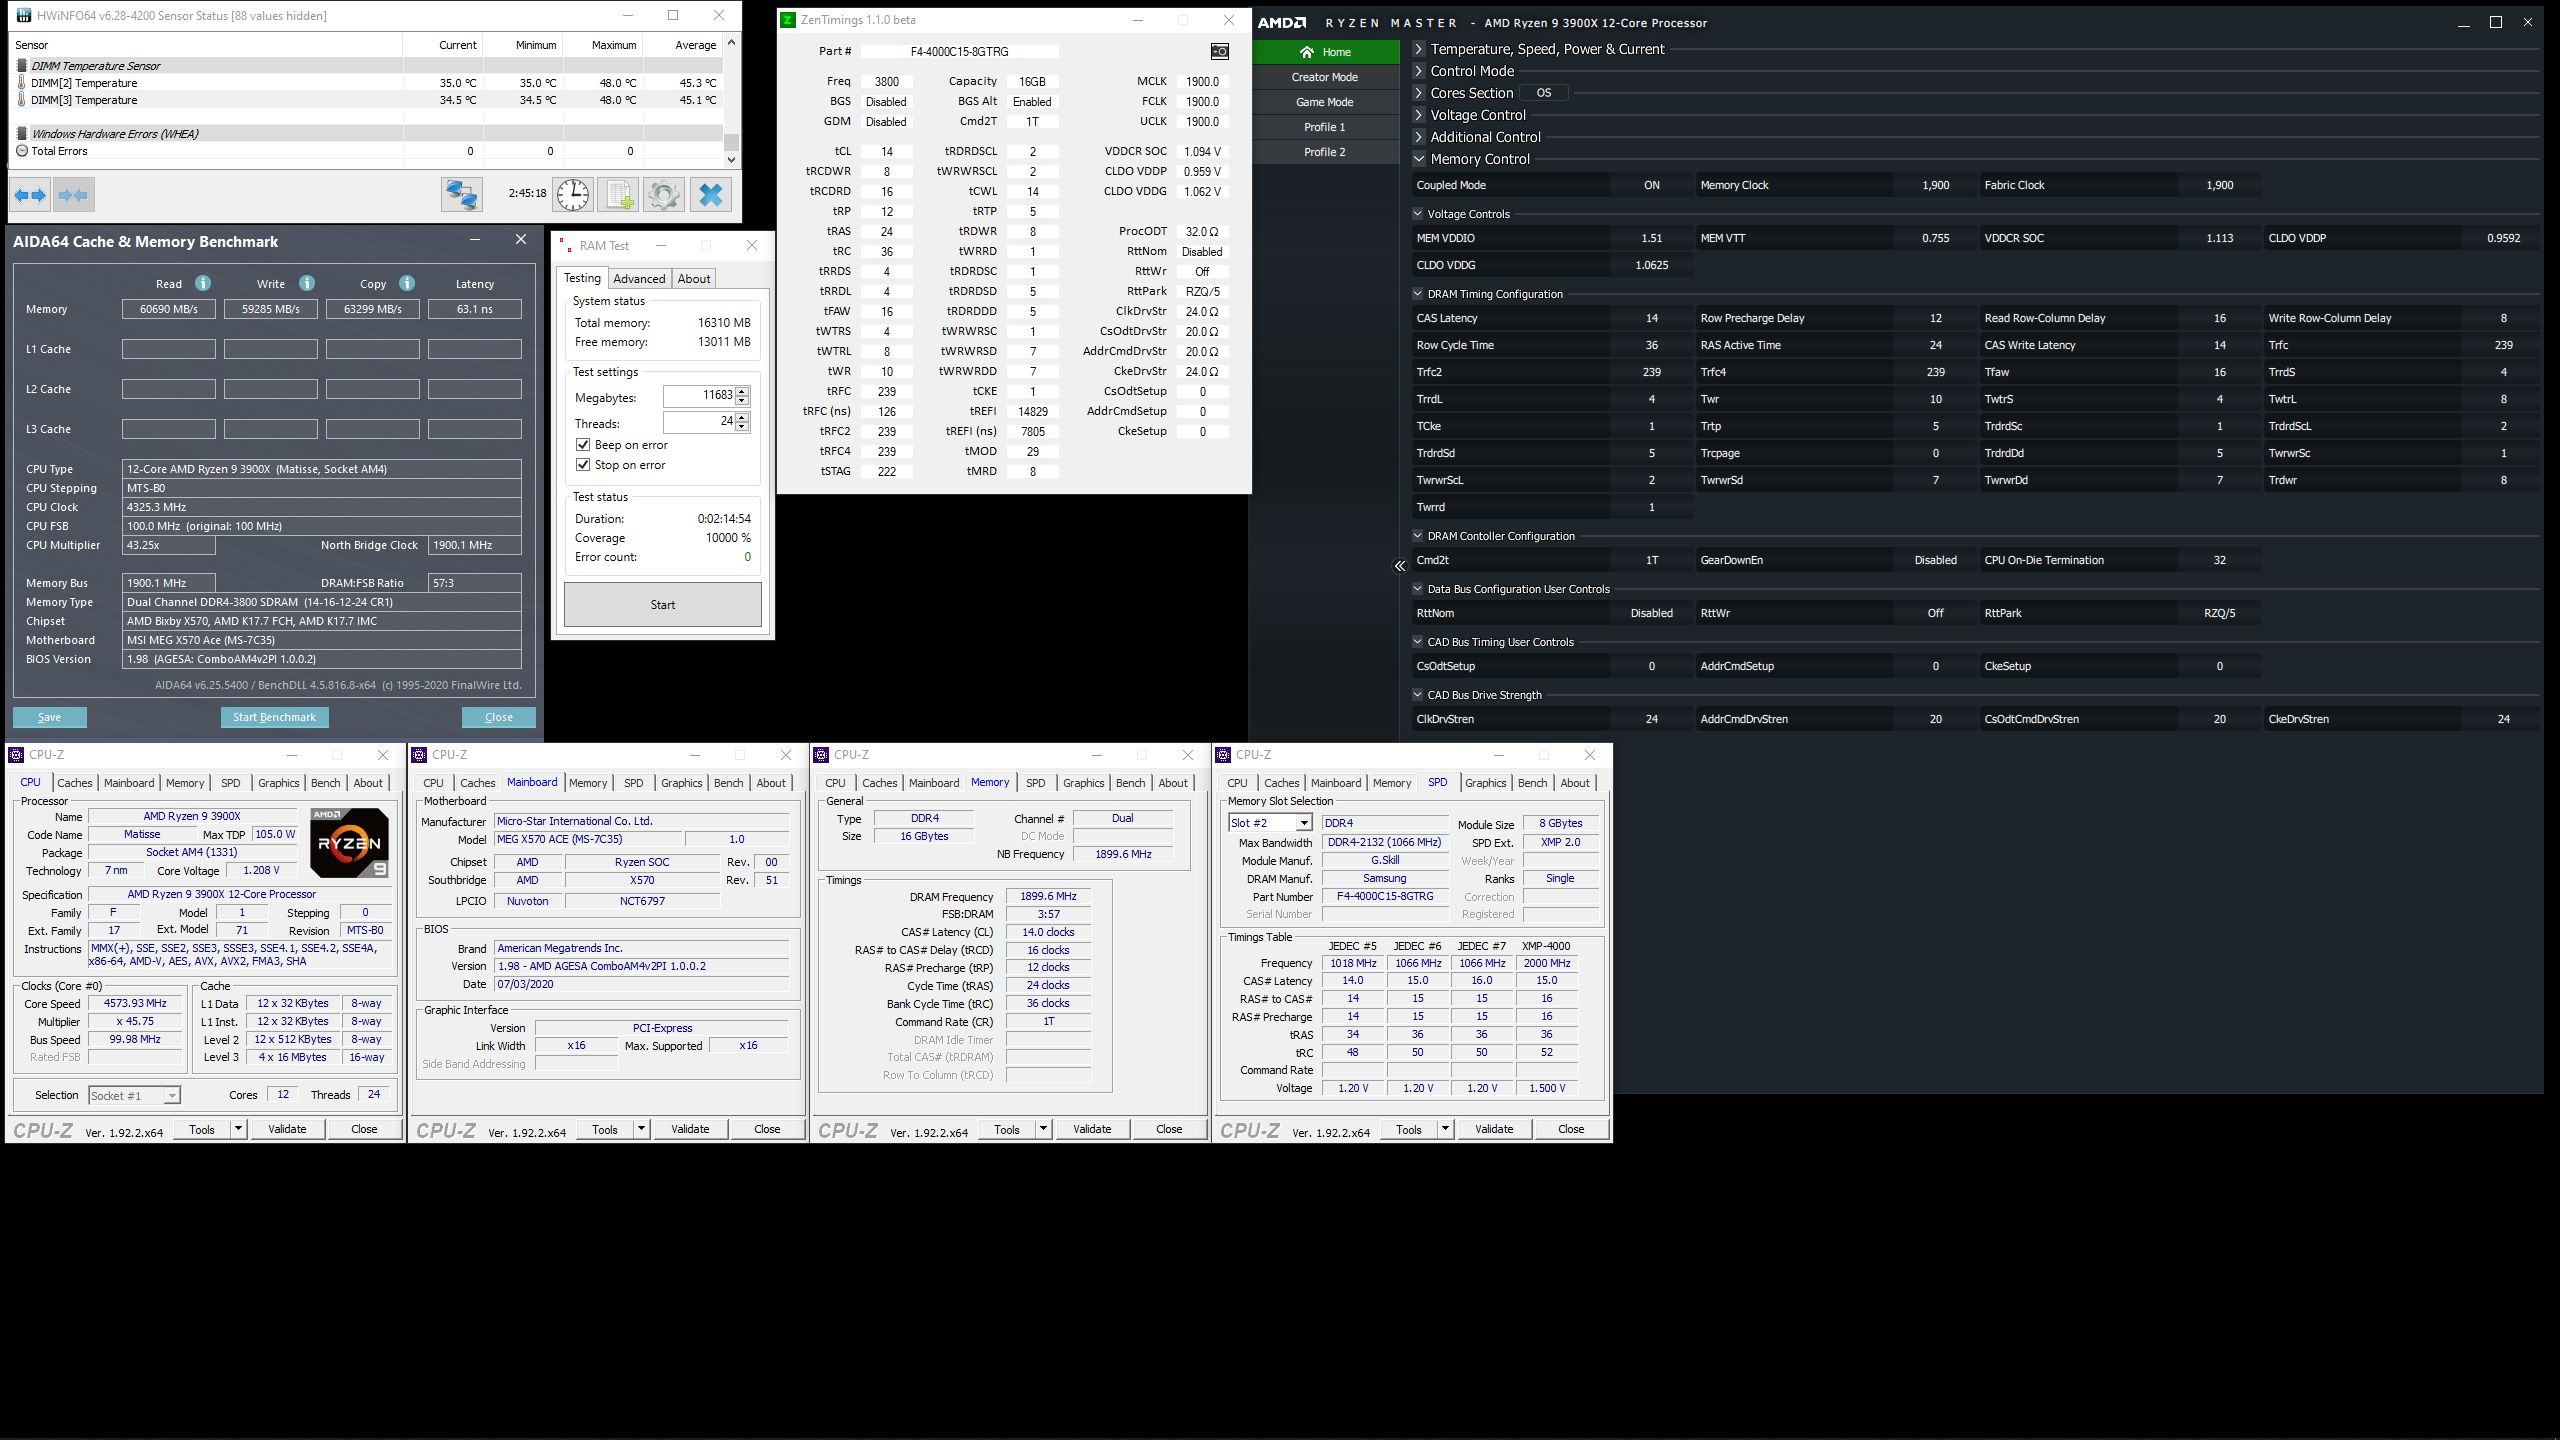The width and height of the screenshot is (2560, 1440).
Task: Open Bench tab in CPU-Z SPD window
Action: pos(1532,783)
